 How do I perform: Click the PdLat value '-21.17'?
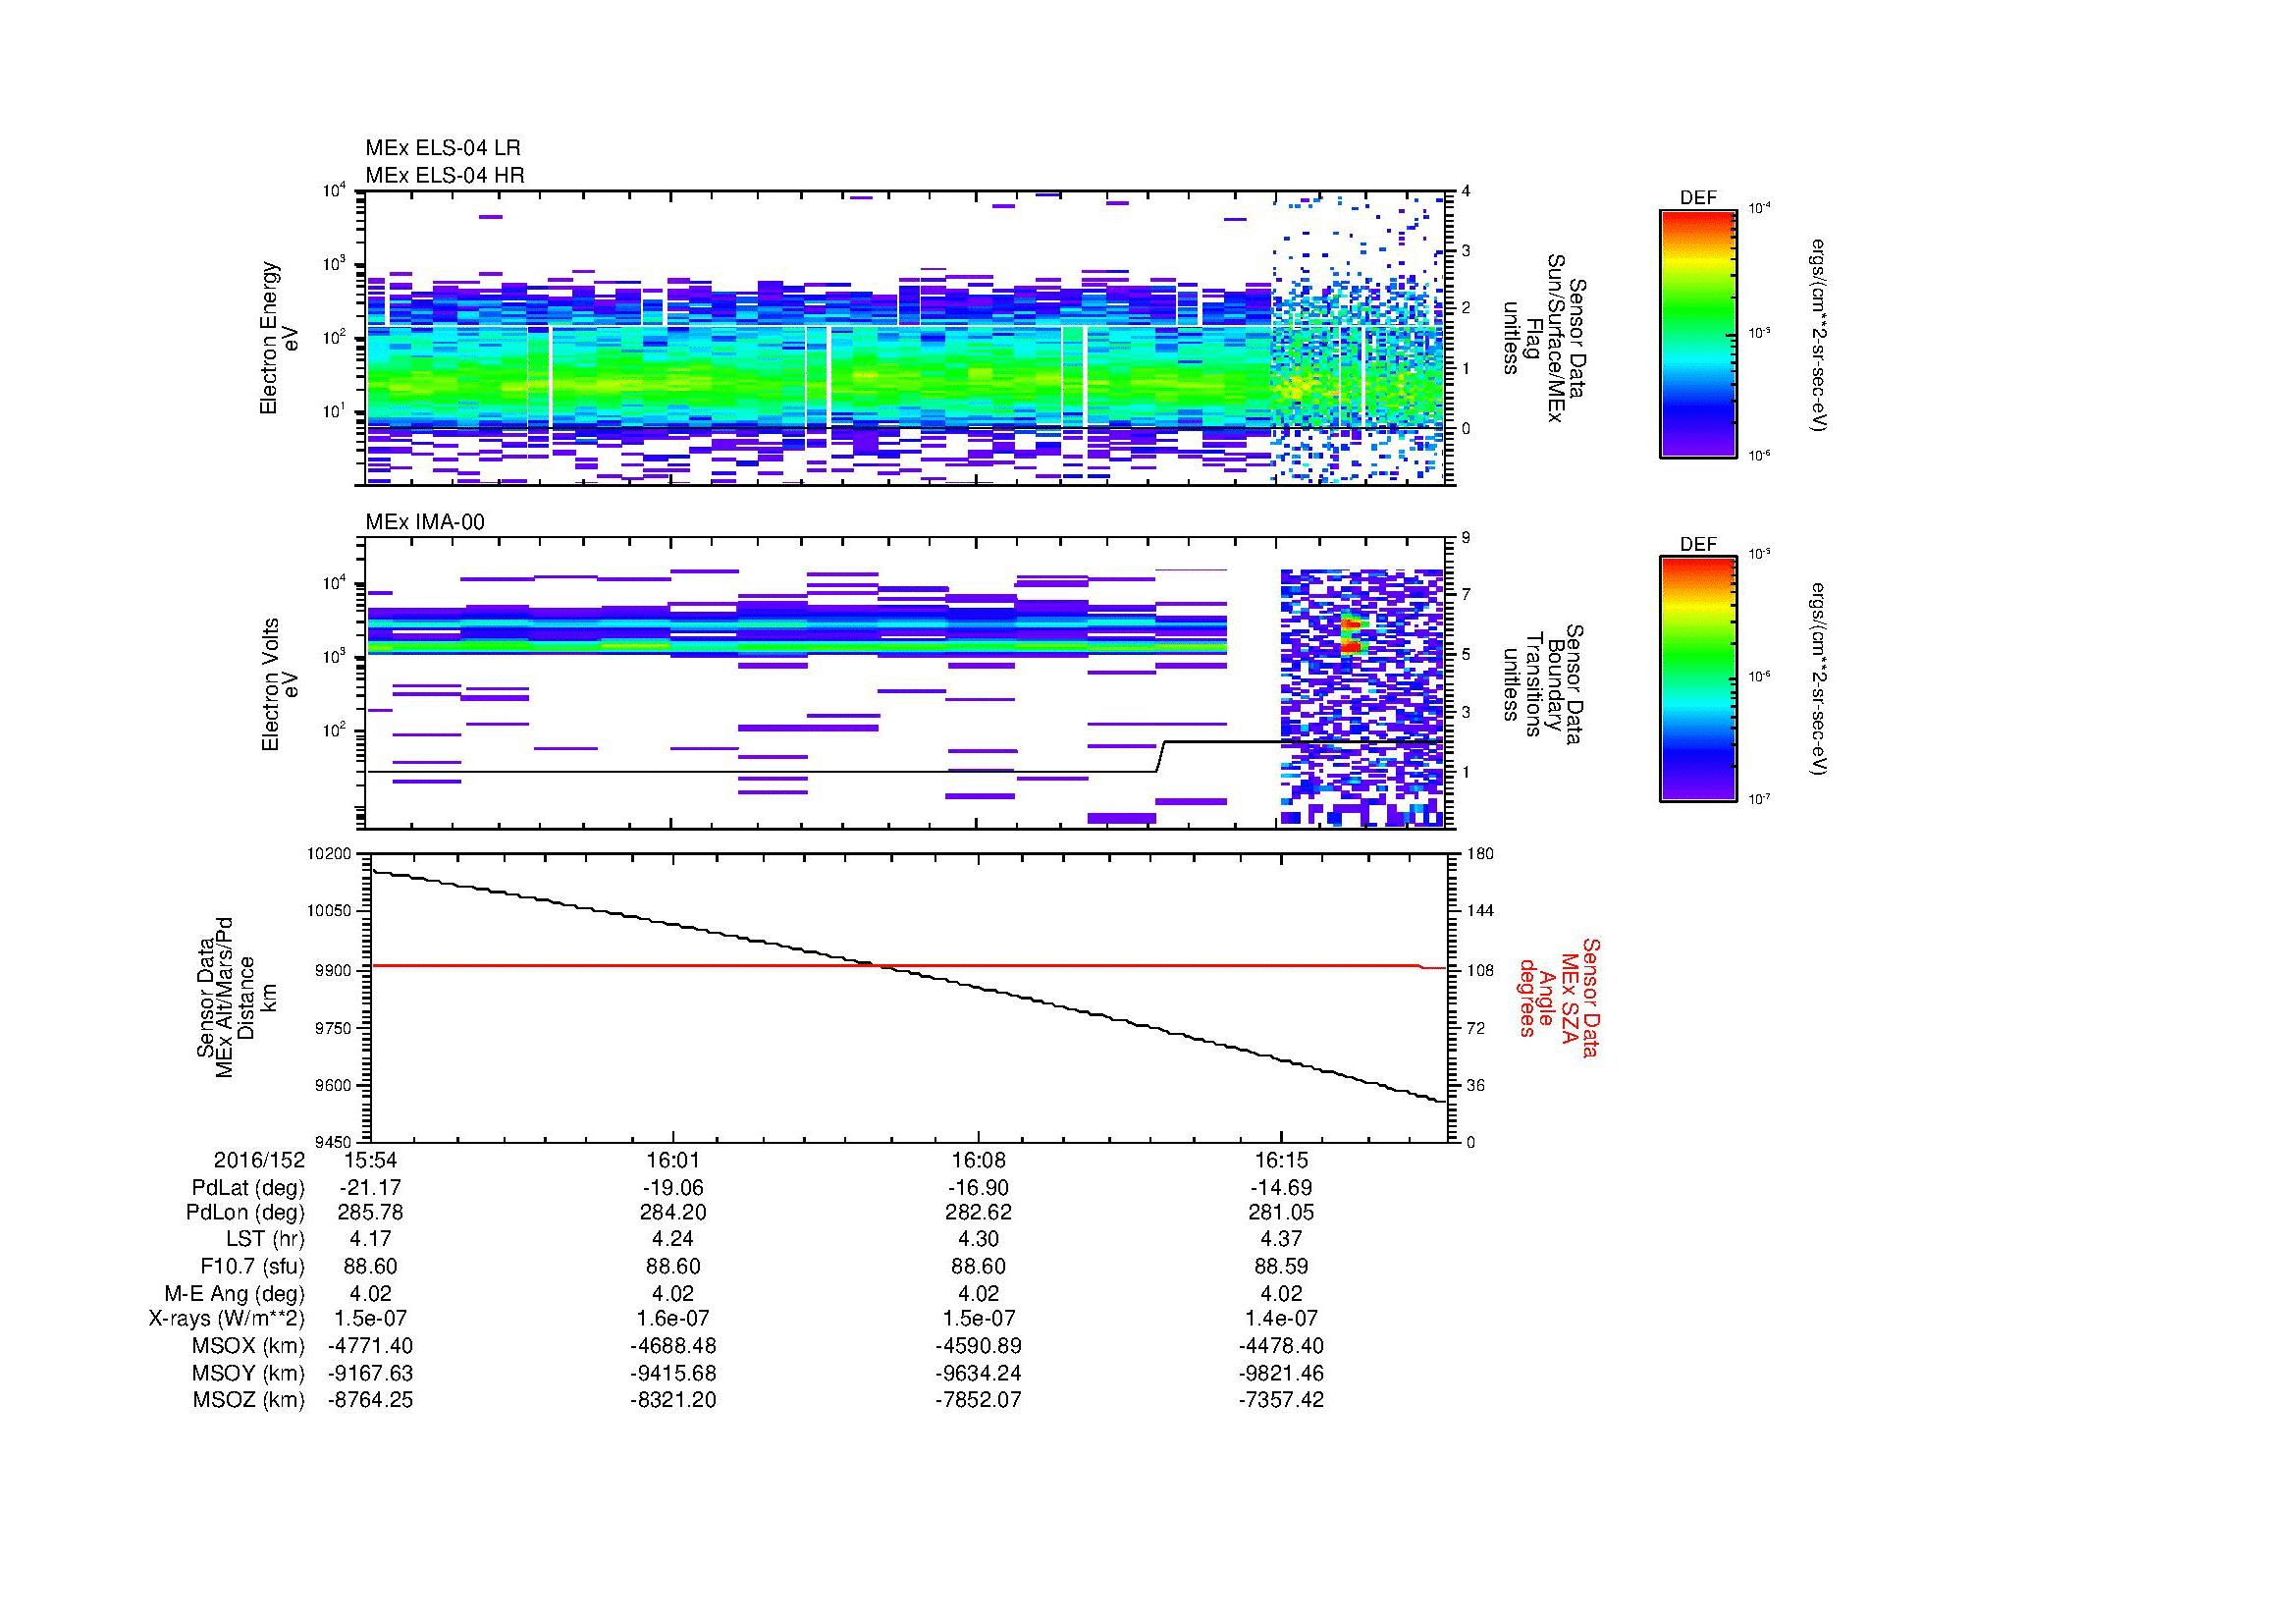(370, 1188)
